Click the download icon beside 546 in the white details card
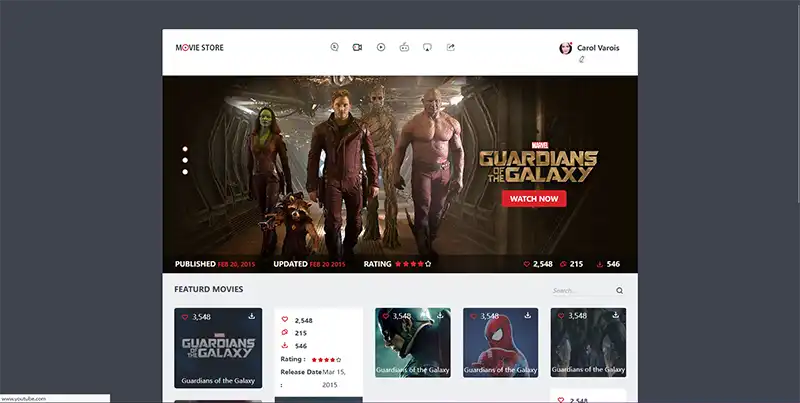Viewport: 800px width, 403px height. pos(285,345)
